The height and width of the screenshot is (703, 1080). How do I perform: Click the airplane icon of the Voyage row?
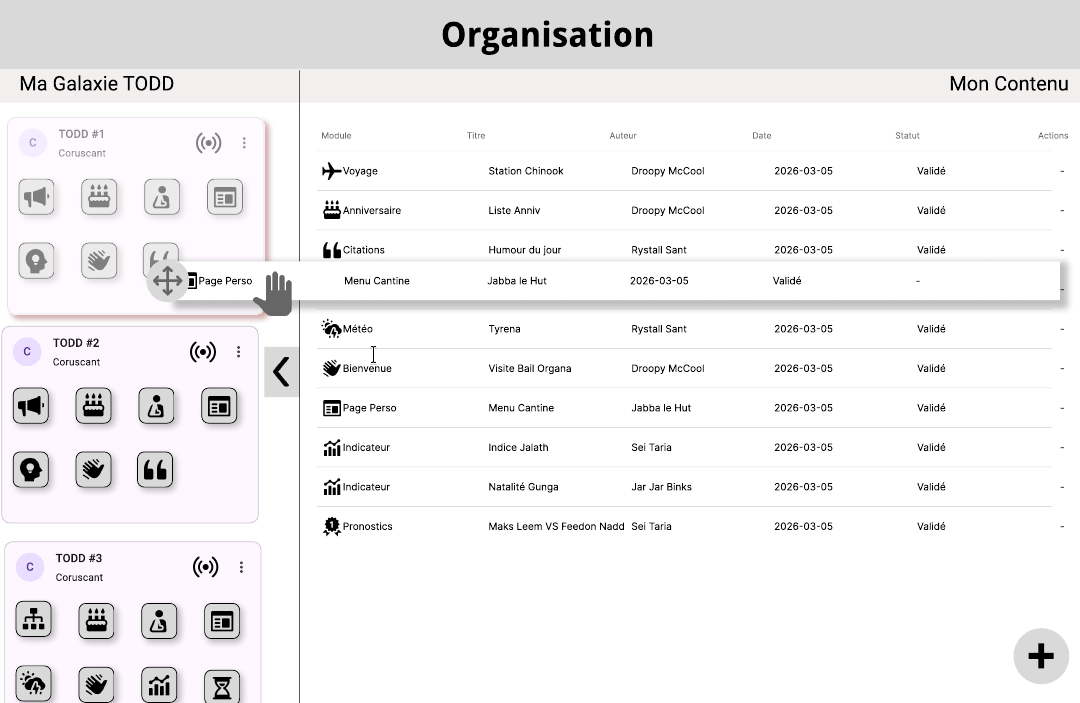pyautogui.click(x=331, y=171)
